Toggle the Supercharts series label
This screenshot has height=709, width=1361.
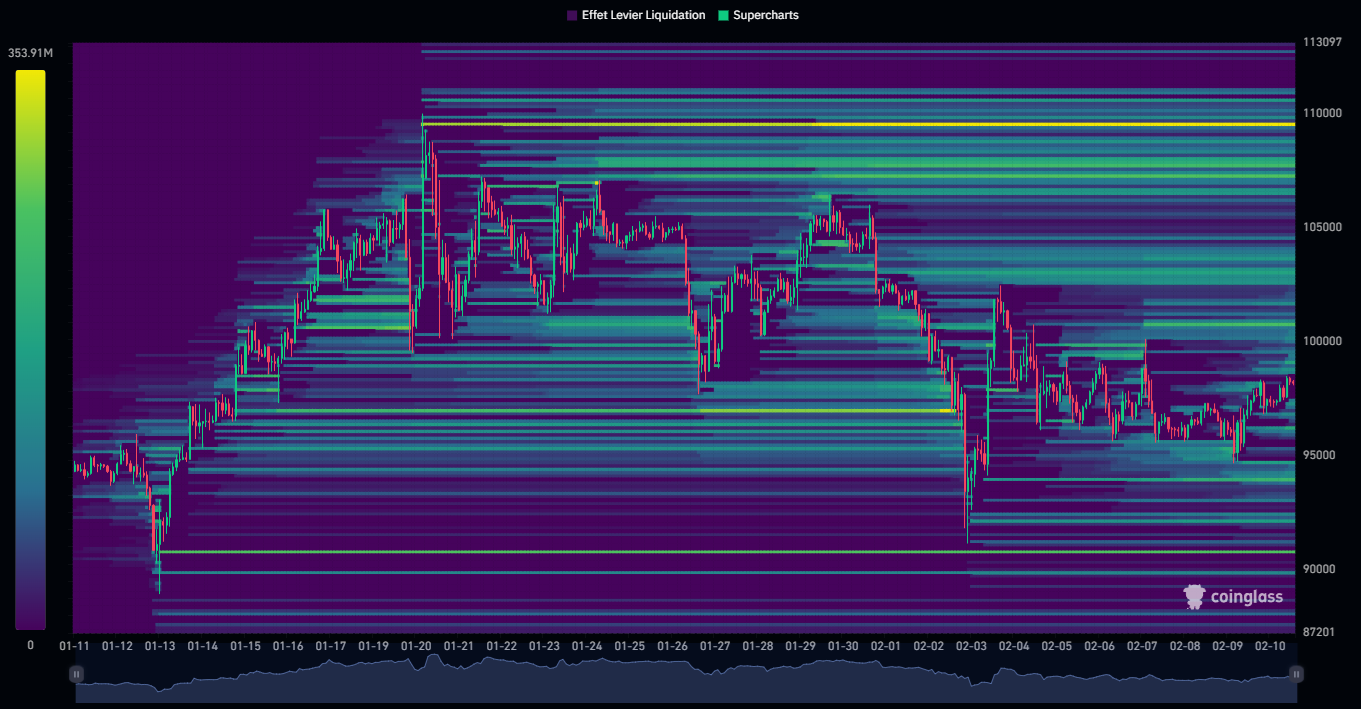(766, 16)
